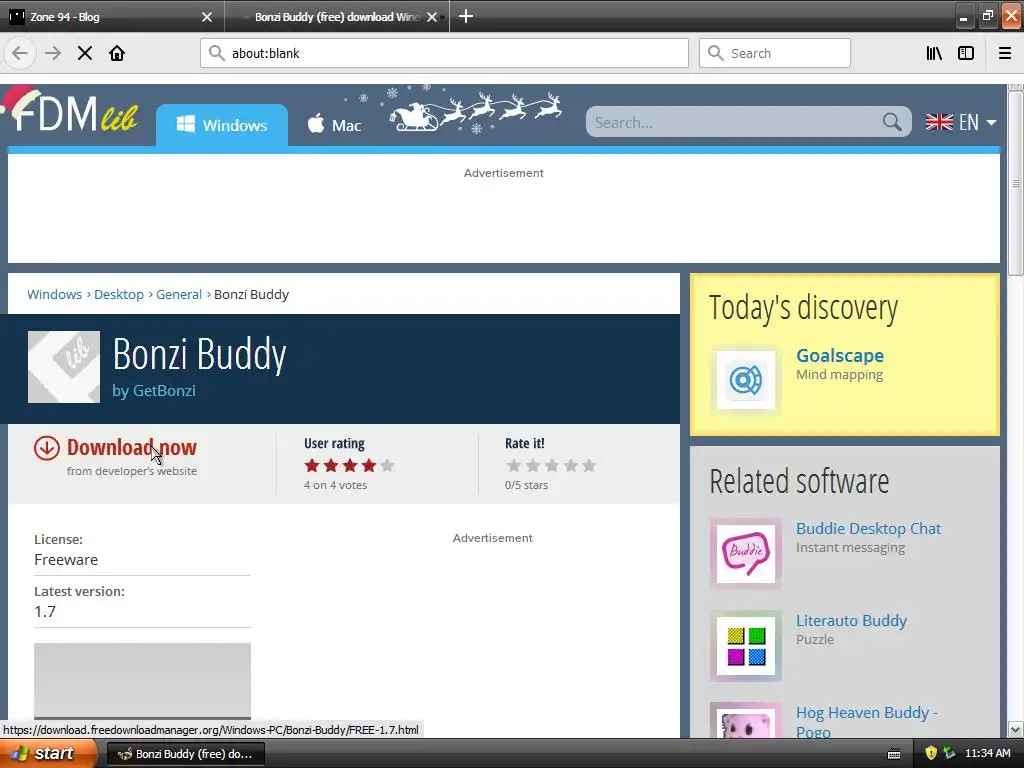The image size is (1024, 768).
Task: Select the Windows platform tab
Action: point(222,125)
